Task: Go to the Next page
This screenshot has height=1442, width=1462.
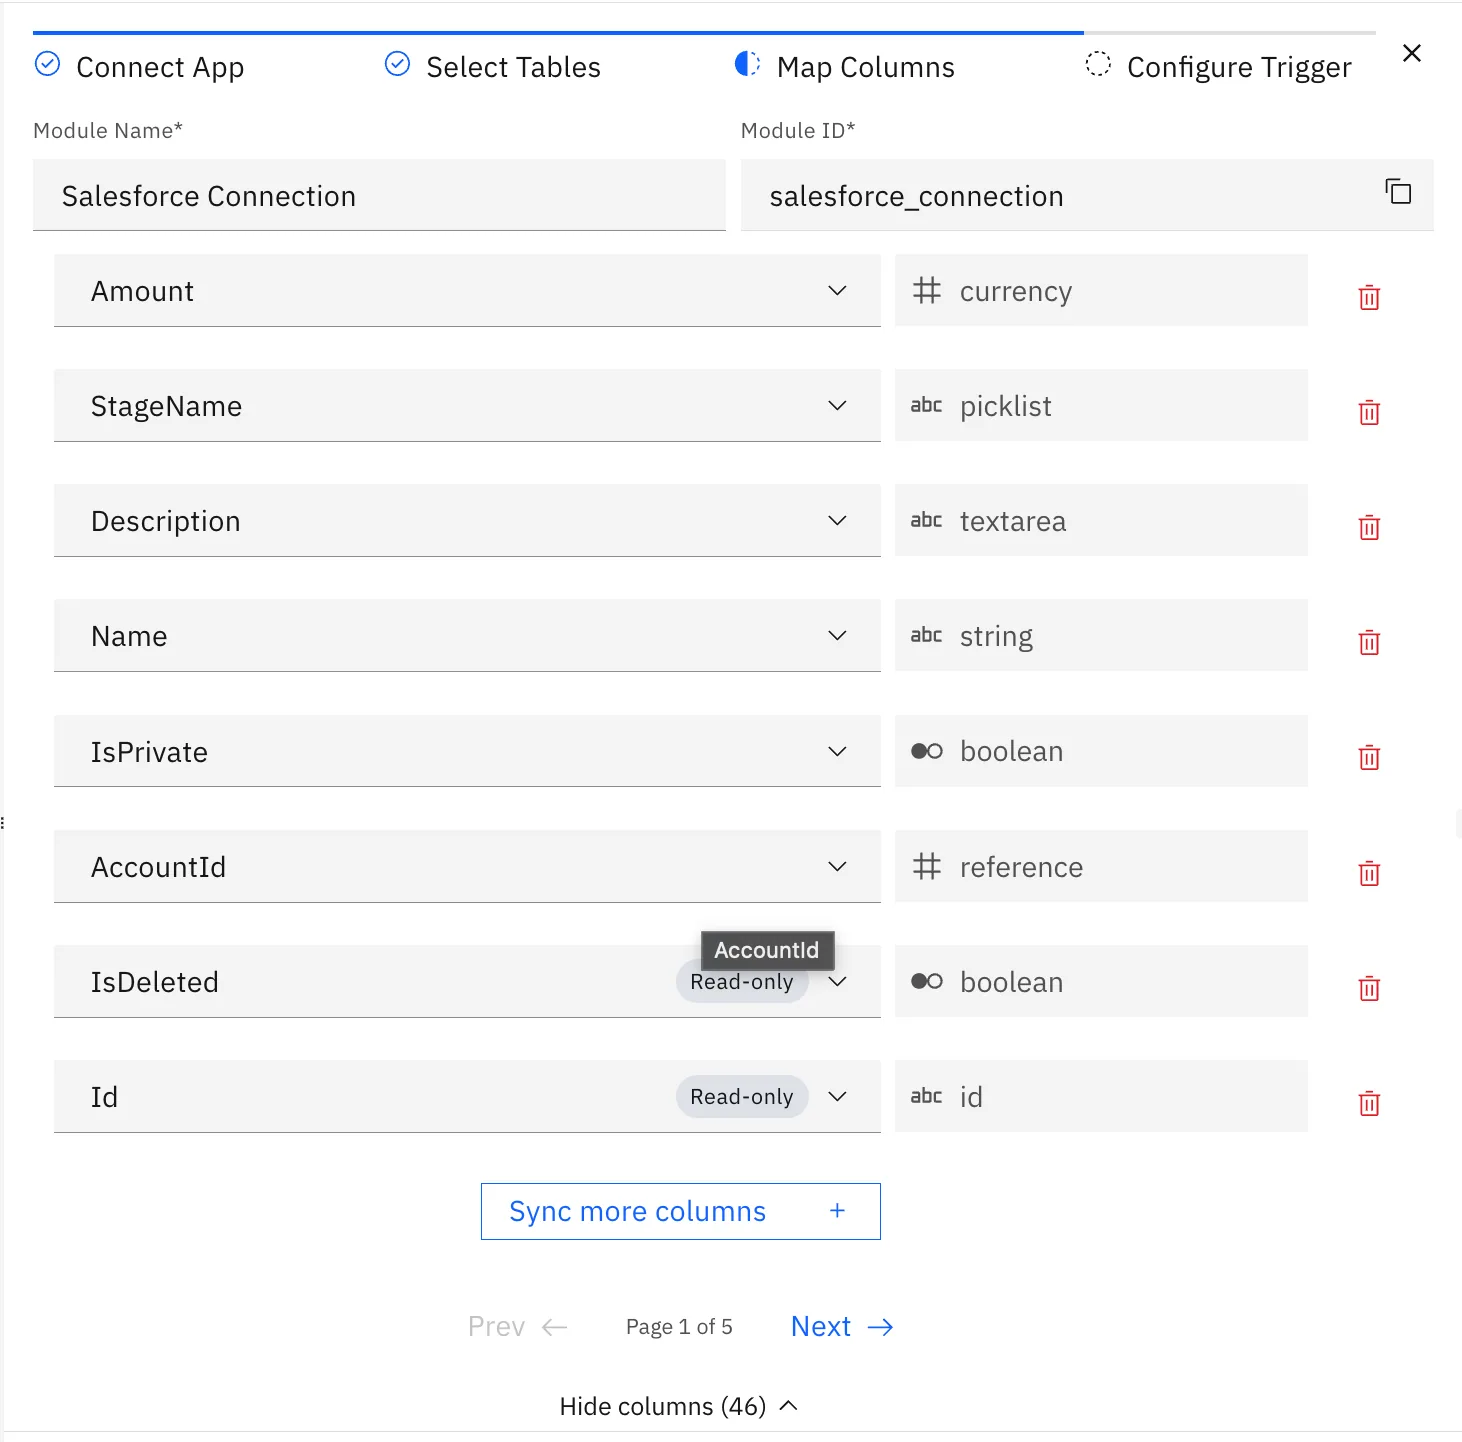Action: pos(842,1326)
